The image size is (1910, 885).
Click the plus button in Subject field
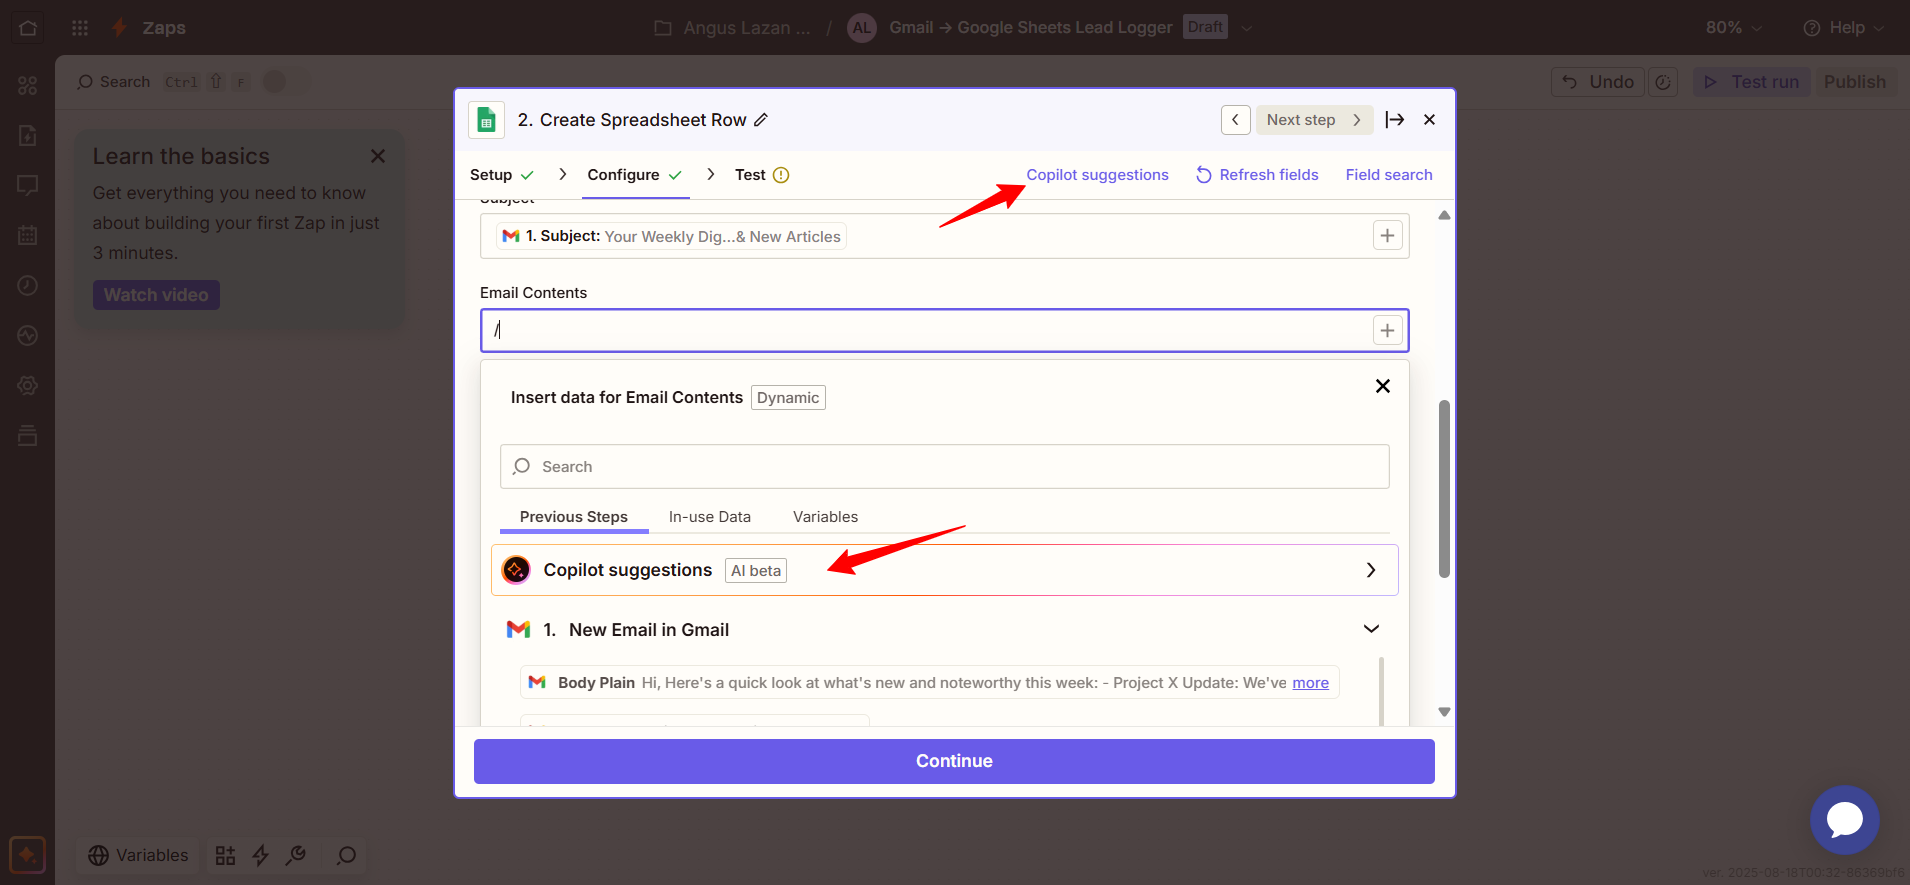[1387, 236]
